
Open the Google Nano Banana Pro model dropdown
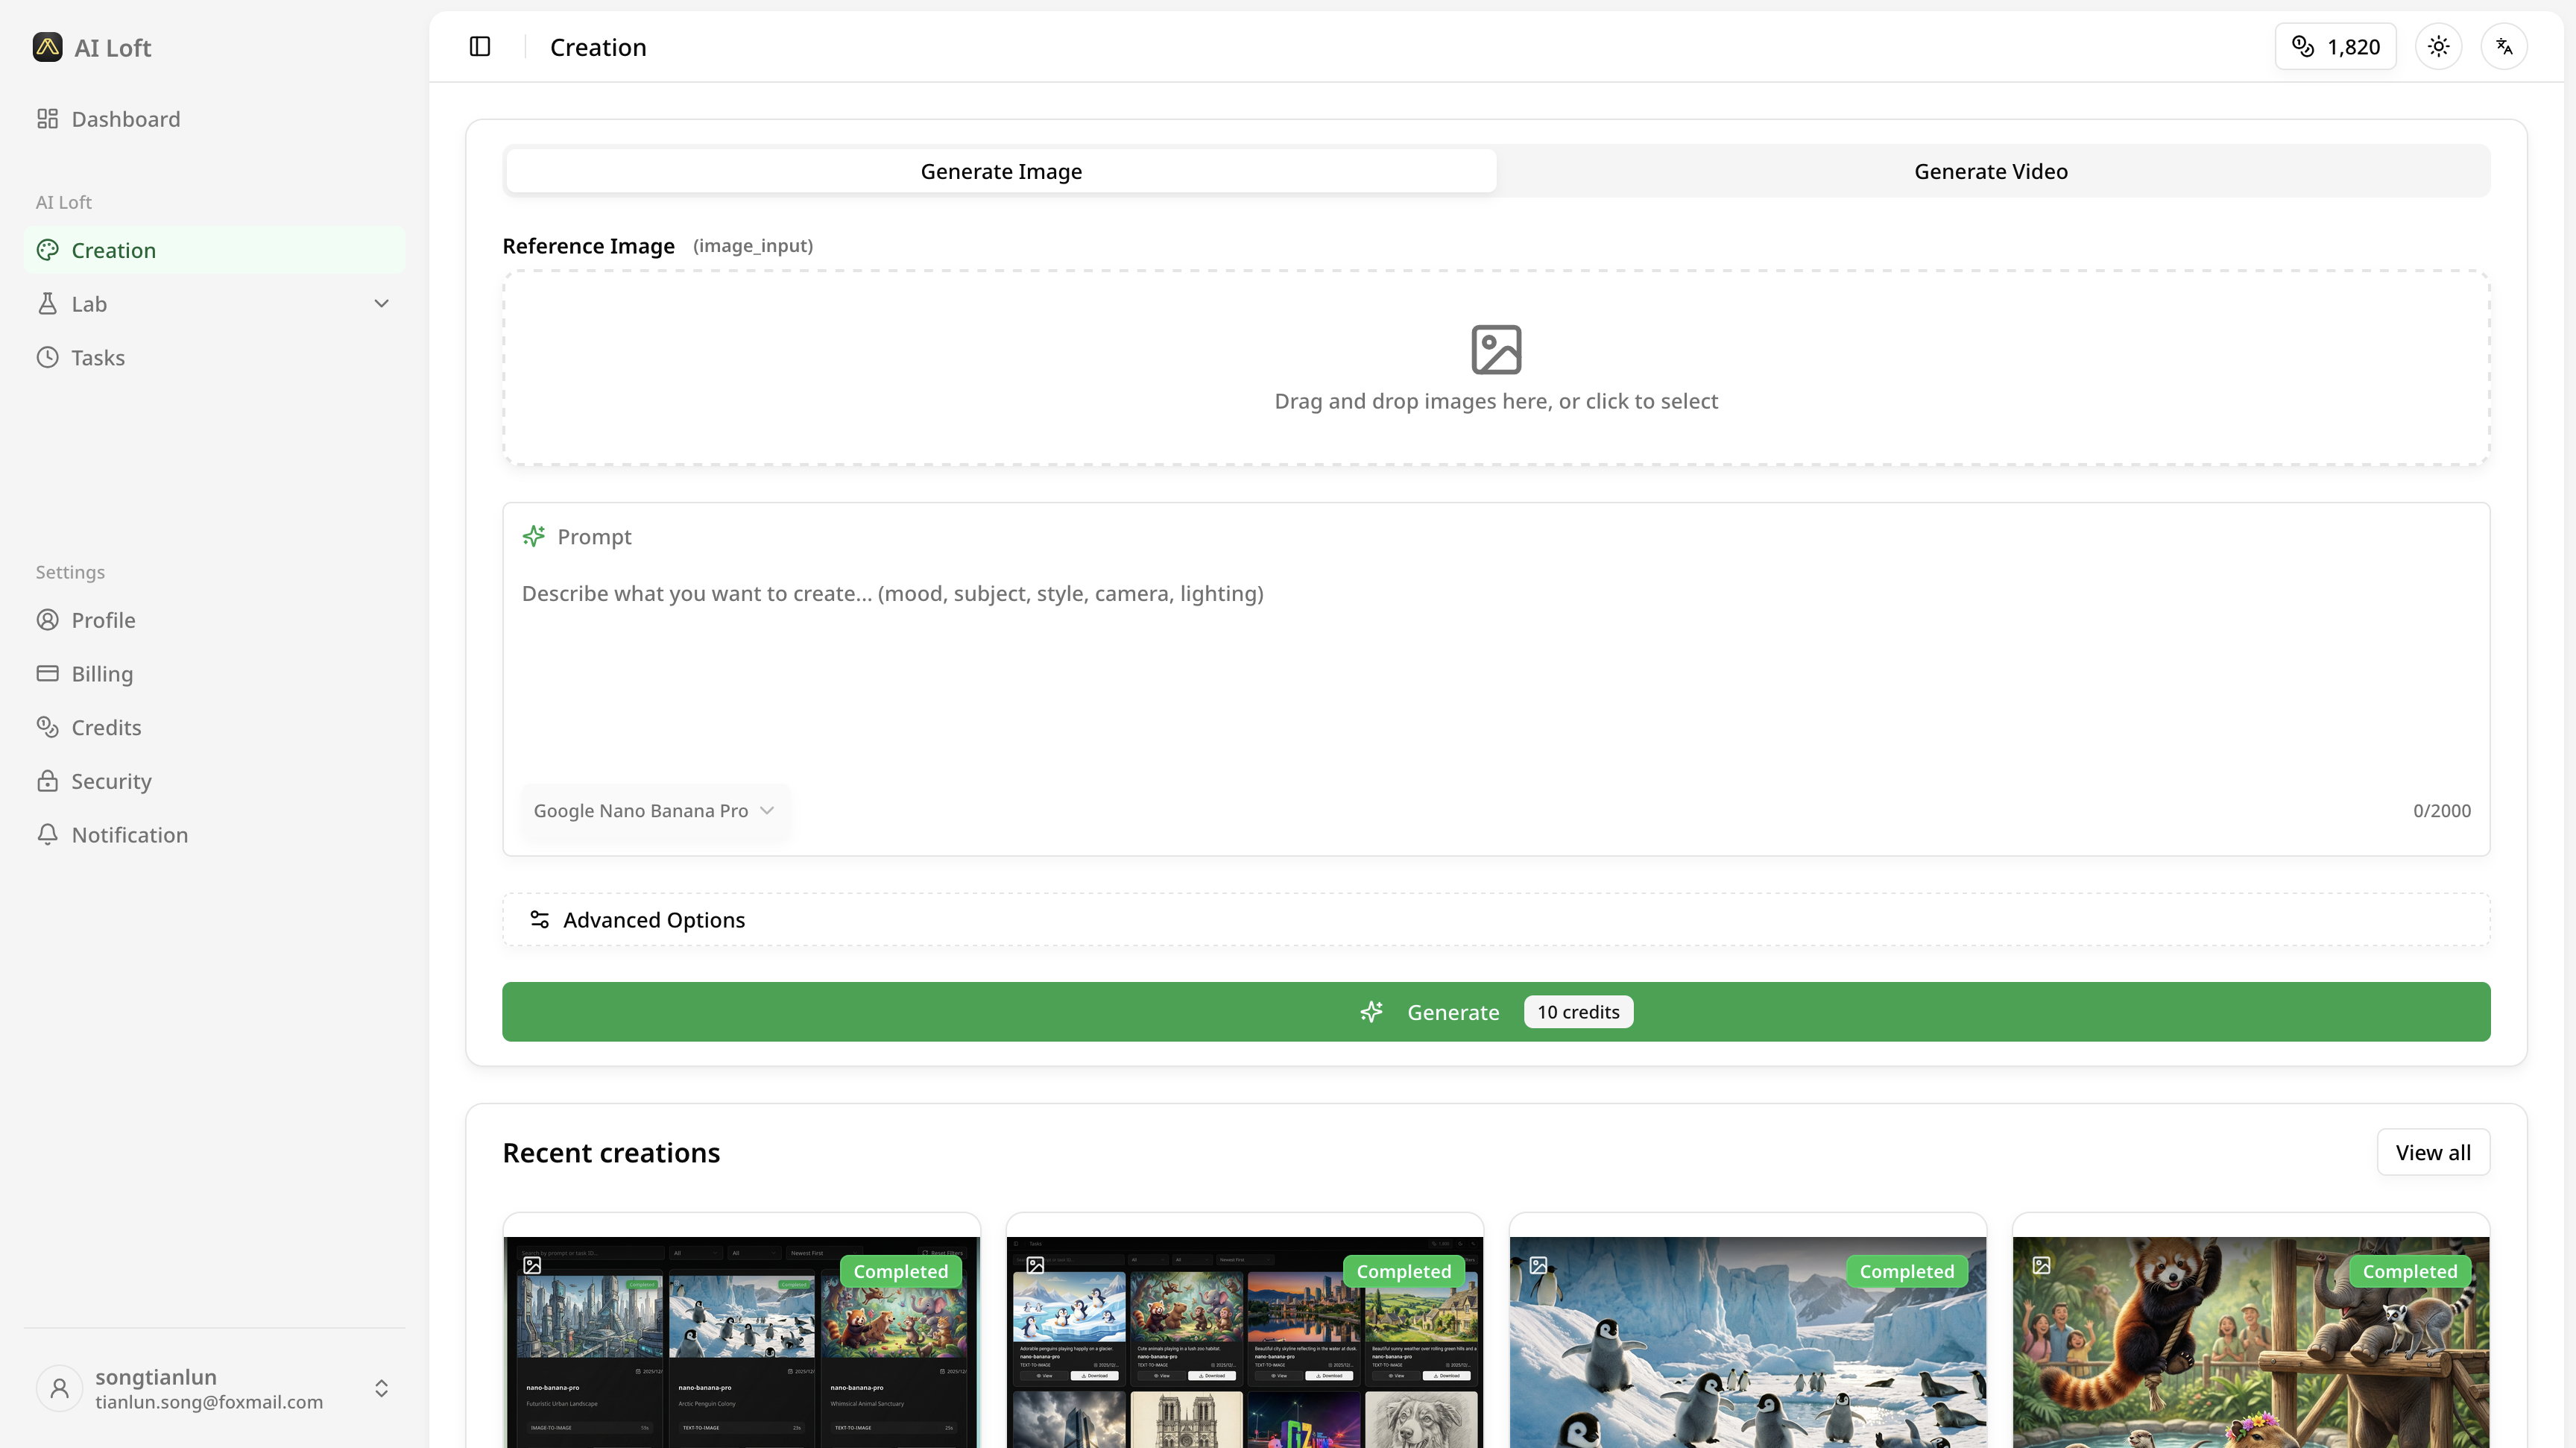(x=654, y=811)
